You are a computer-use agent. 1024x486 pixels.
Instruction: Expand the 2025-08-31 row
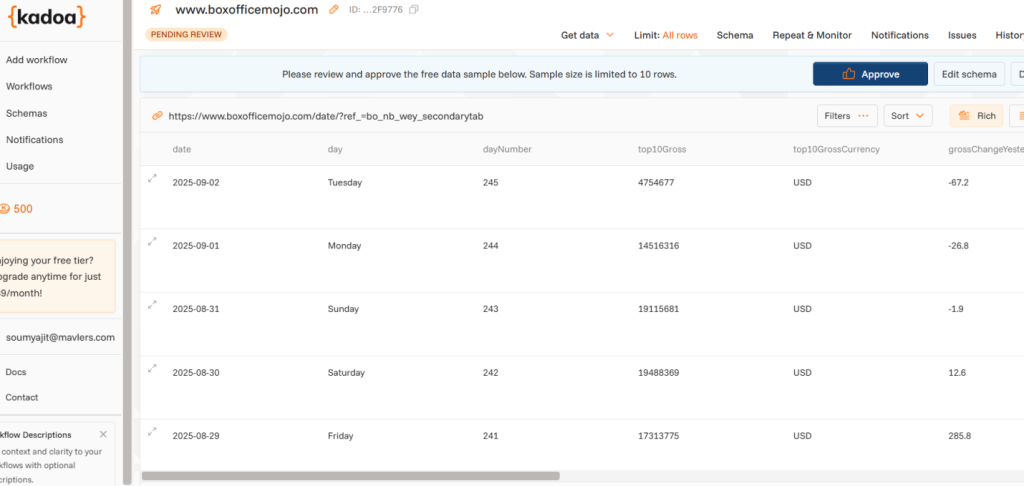coord(152,304)
